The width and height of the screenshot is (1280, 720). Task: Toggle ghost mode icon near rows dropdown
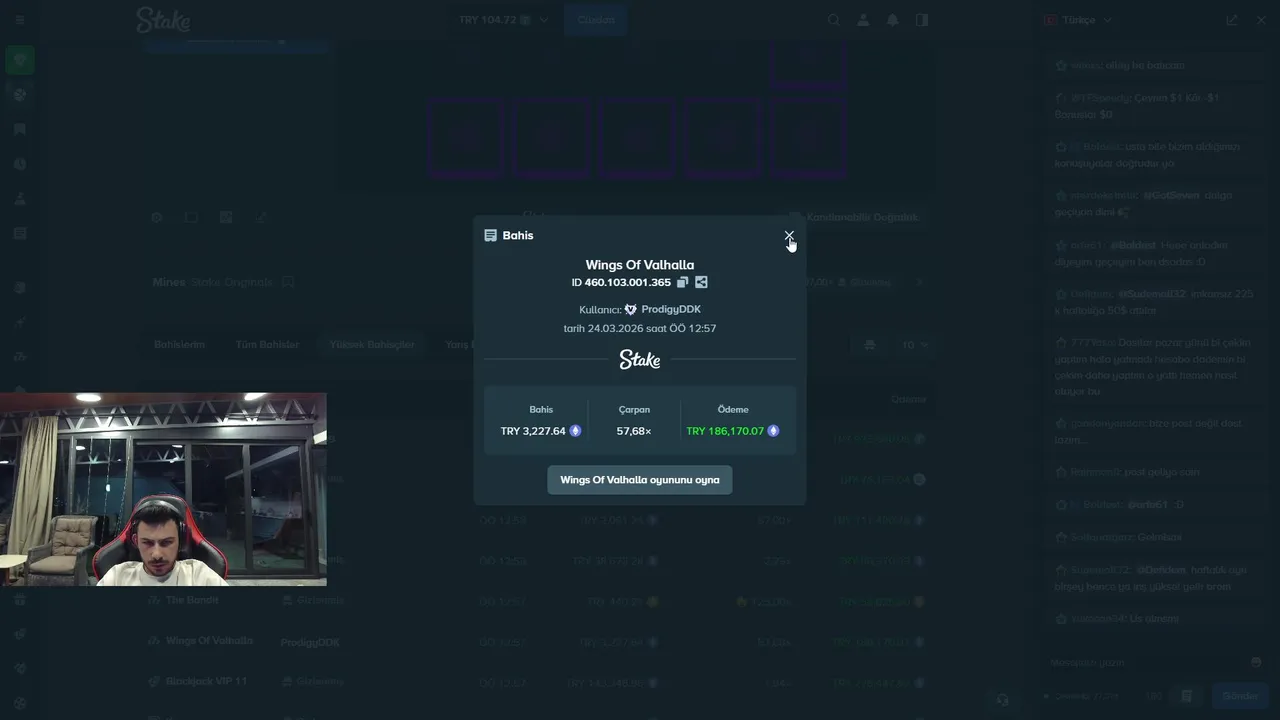coord(869,345)
